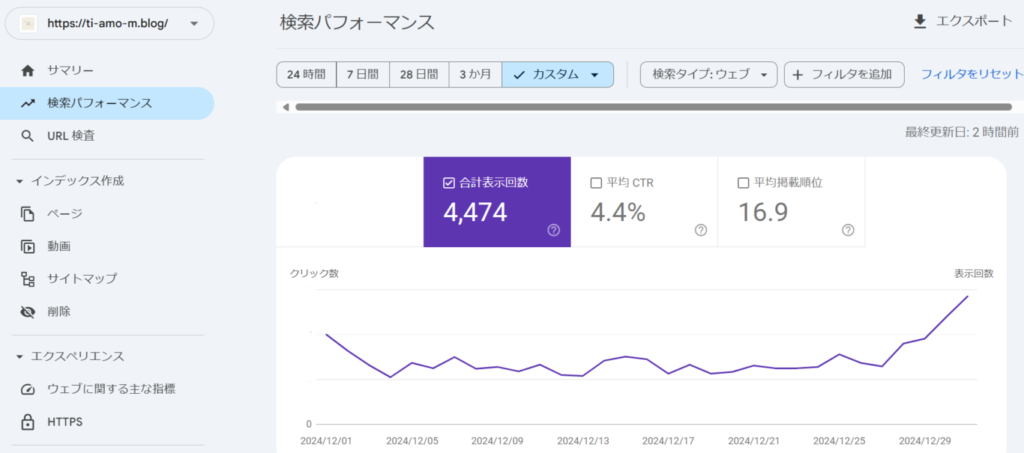Click the 削除 crossed-eye icon
The width and height of the screenshot is (1024, 453).
point(28,312)
